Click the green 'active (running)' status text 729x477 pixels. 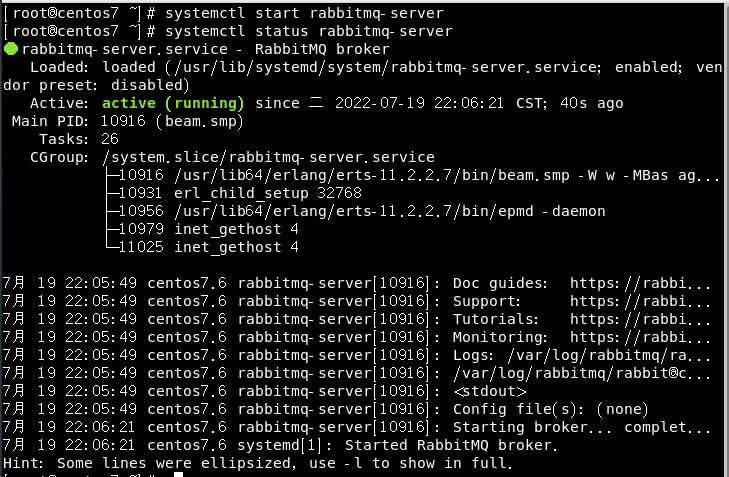[173, 103]
